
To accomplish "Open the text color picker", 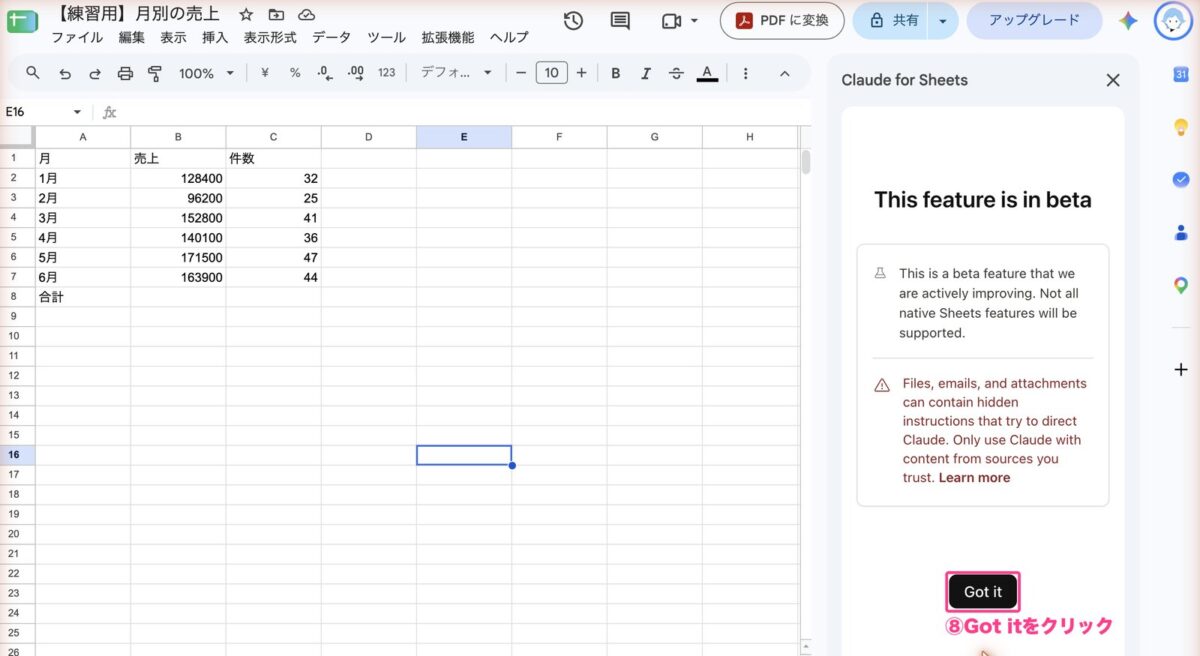I will click(x=707, y=73).
